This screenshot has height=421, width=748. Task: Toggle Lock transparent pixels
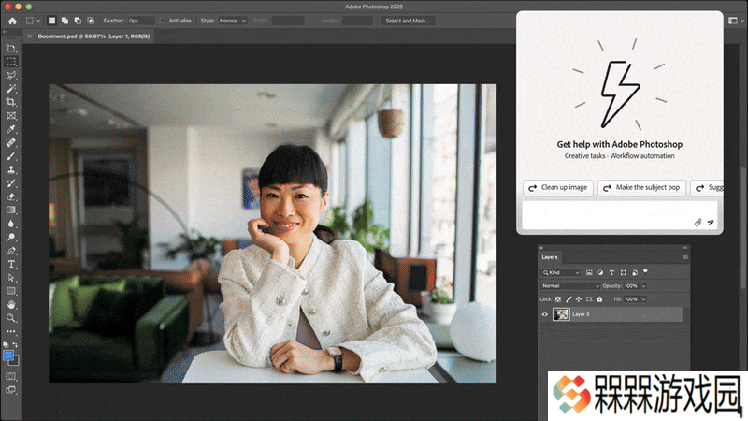tap(558, 299)
